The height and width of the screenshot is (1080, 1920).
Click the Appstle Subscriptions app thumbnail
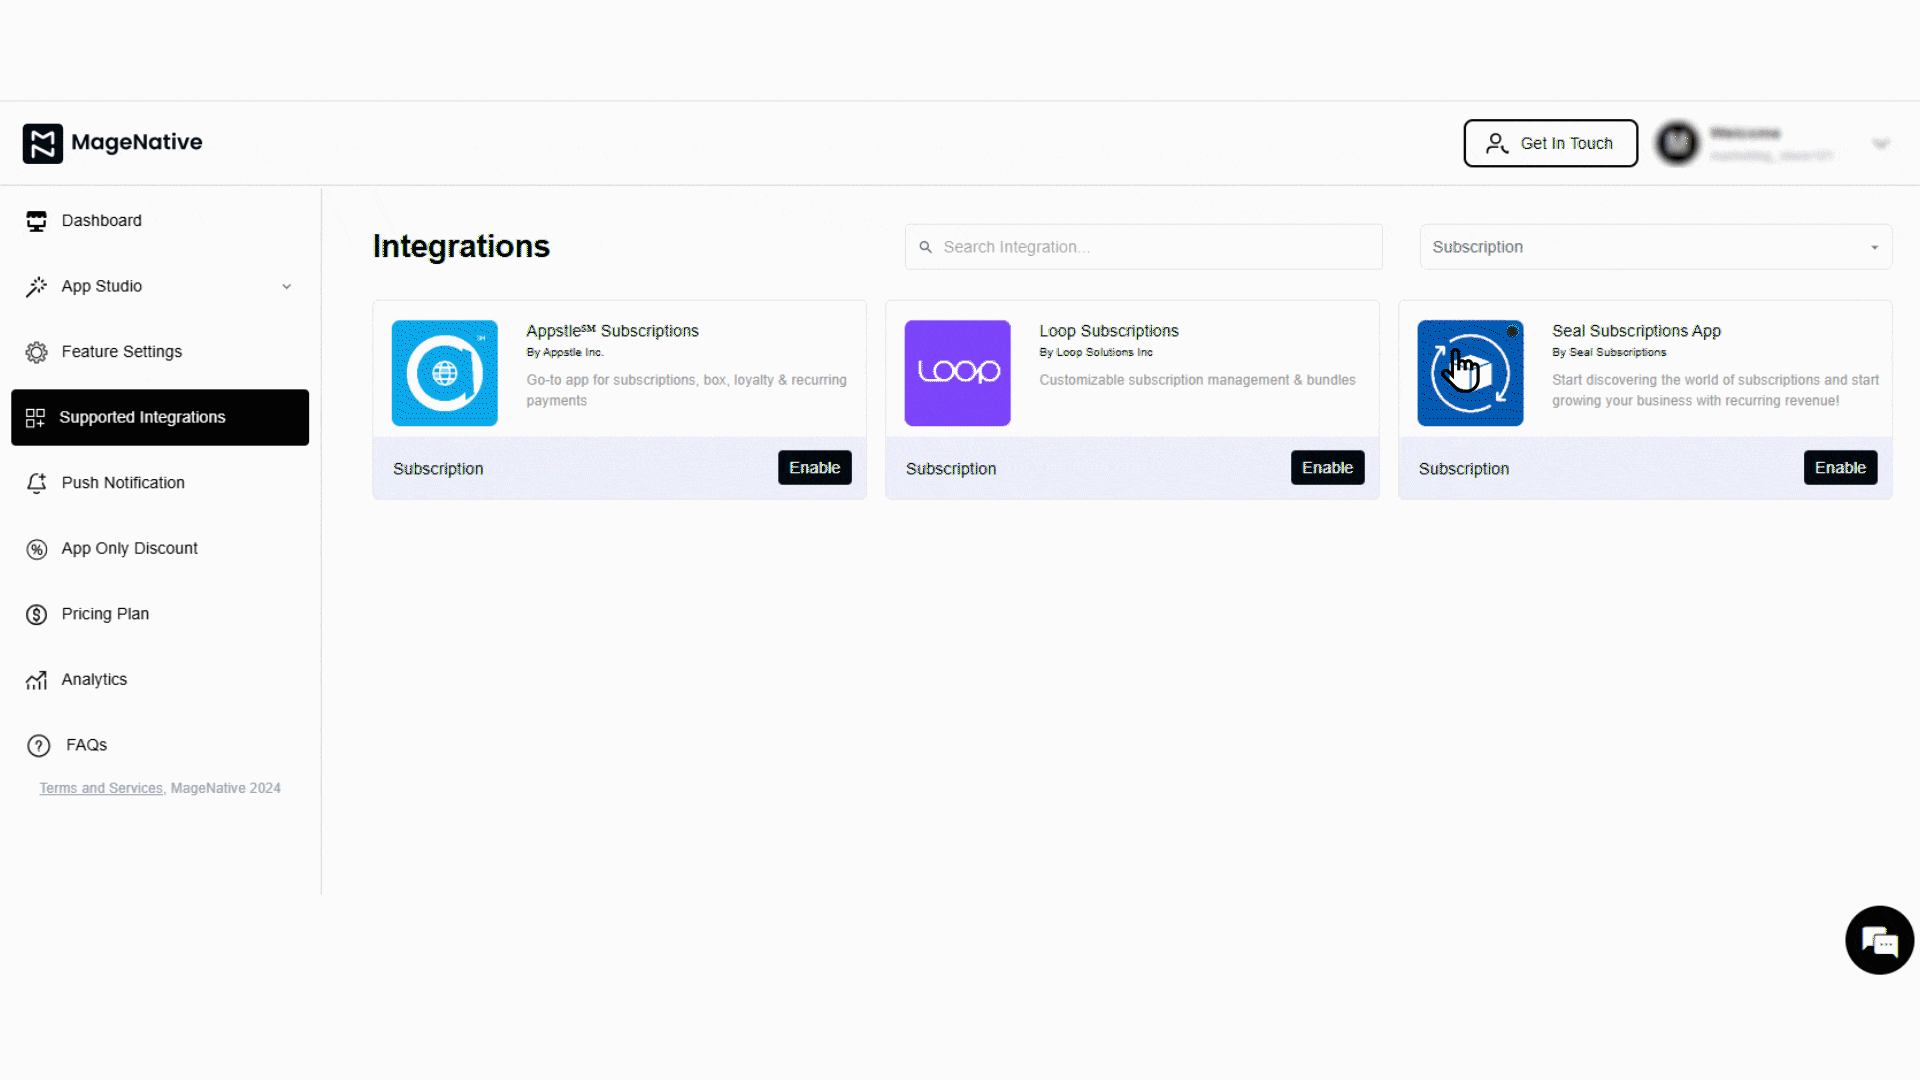[444, 373]
